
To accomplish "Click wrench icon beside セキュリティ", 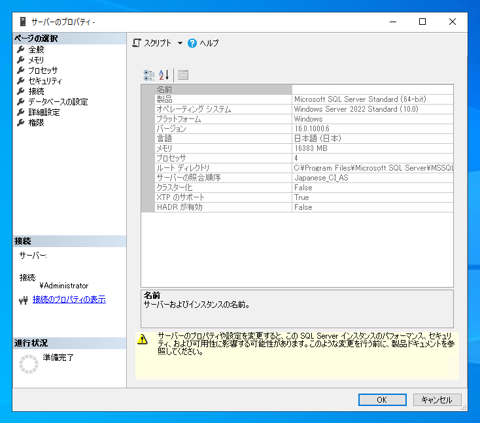I will coord(21,81).
